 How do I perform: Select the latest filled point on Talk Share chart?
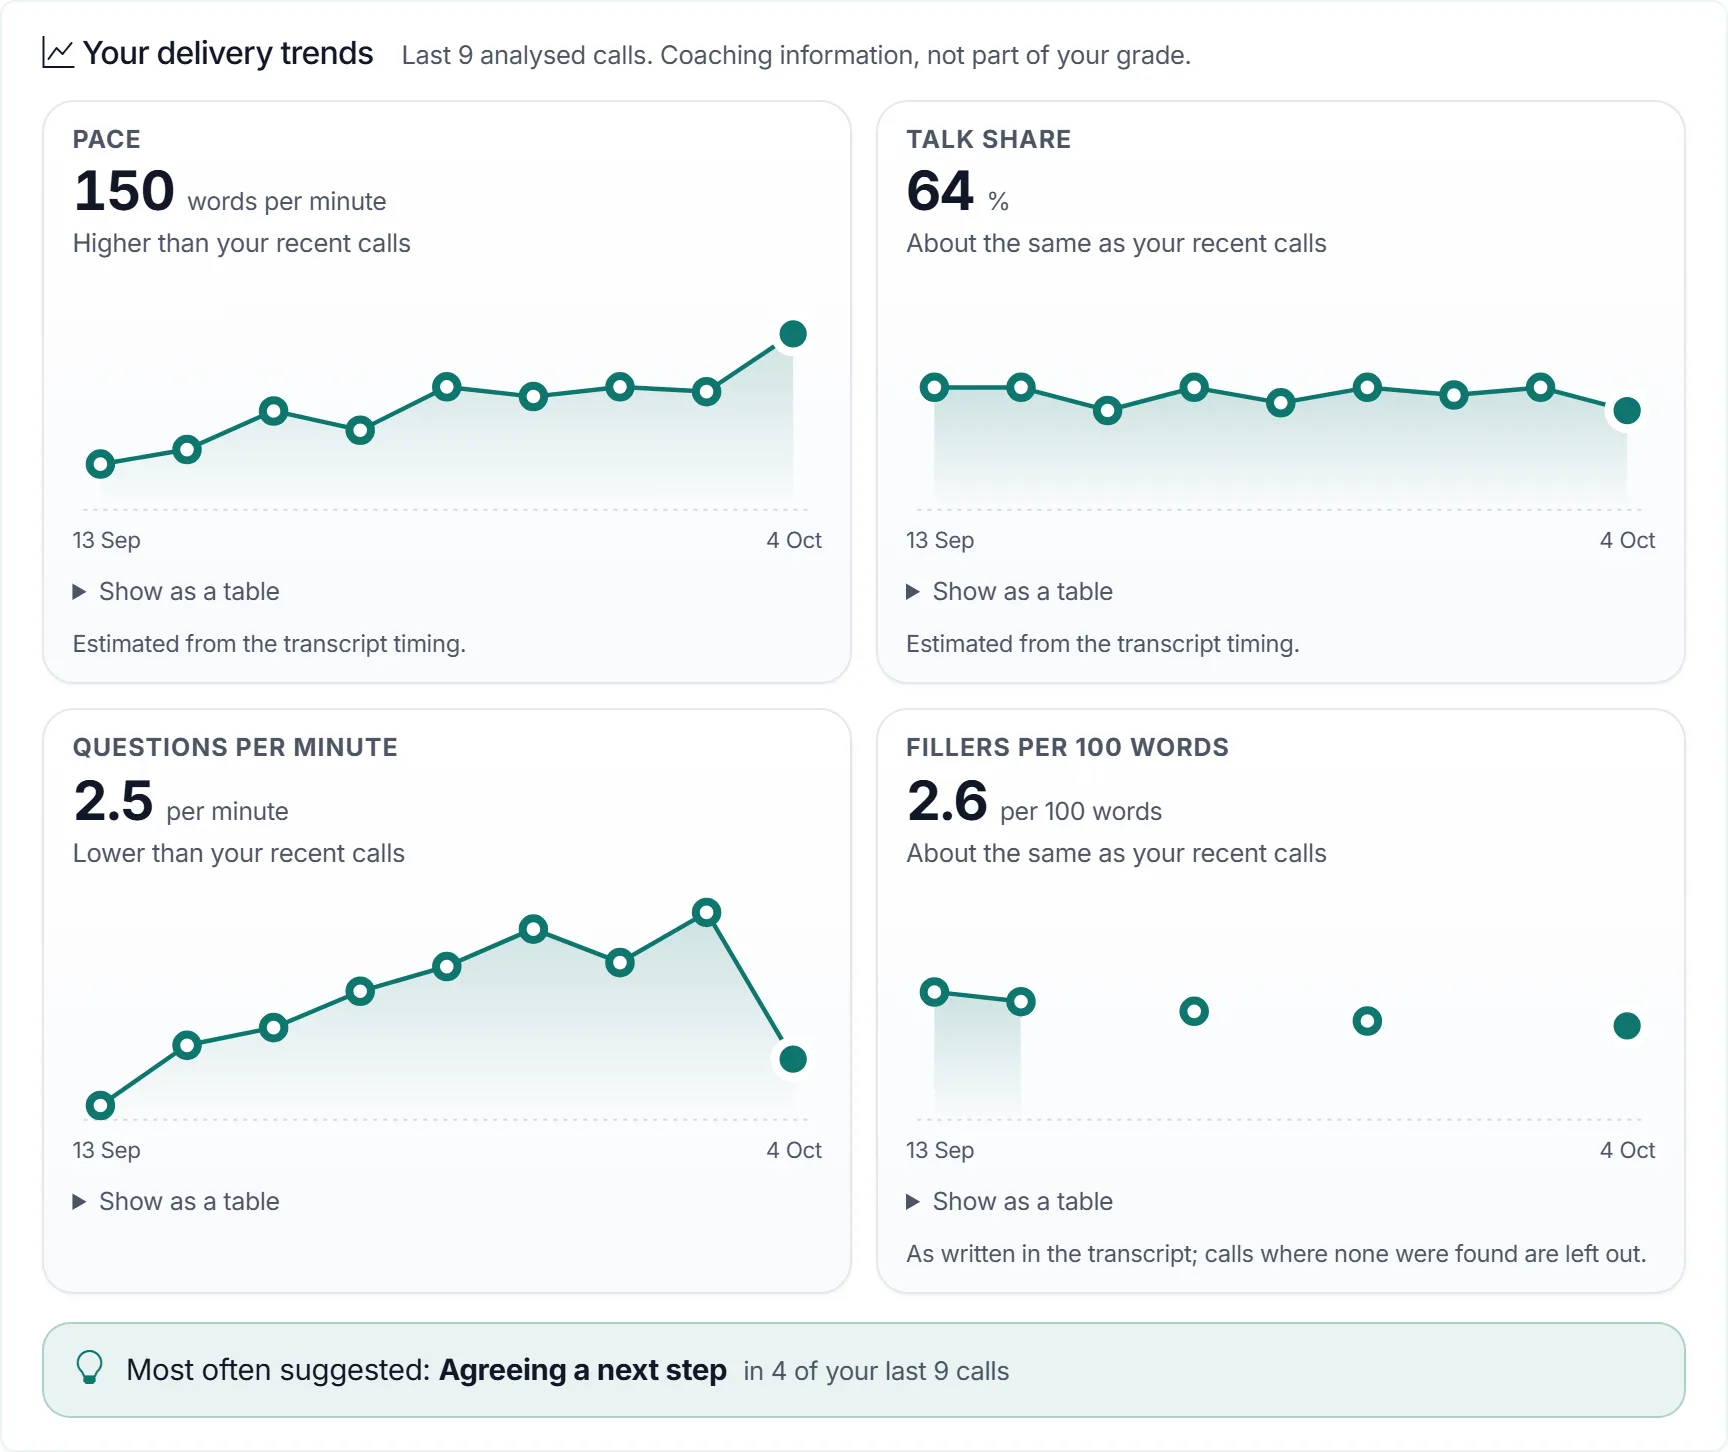(1627, 411)
